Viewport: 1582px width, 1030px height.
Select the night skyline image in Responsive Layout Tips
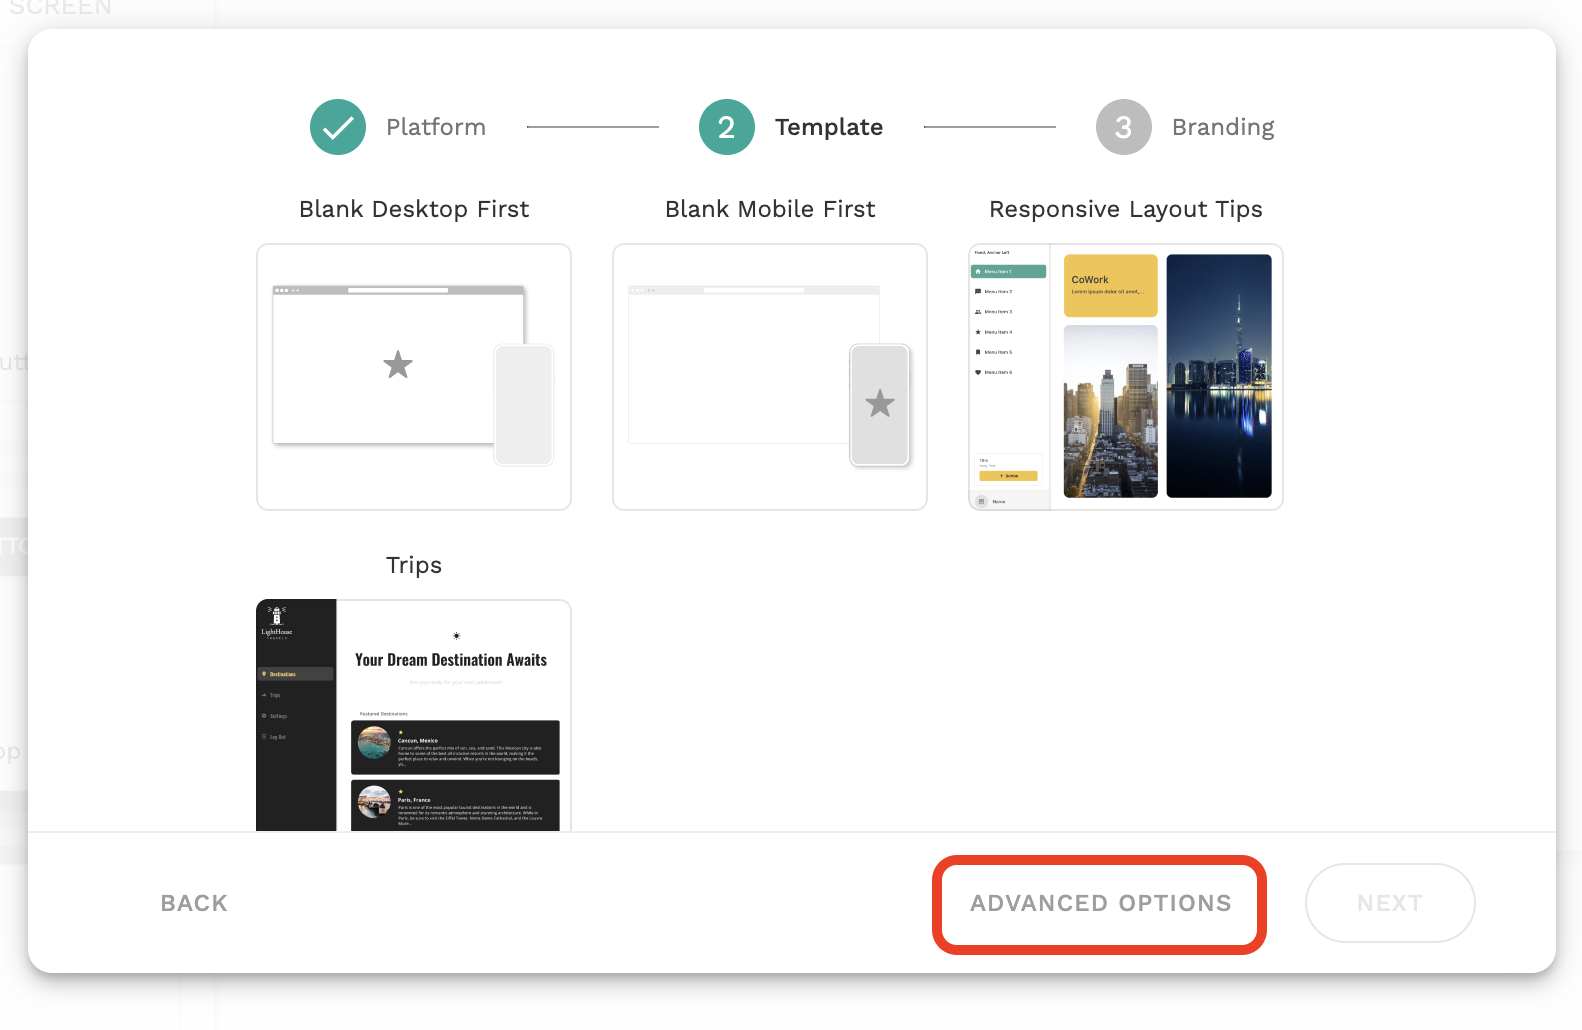1218,376
